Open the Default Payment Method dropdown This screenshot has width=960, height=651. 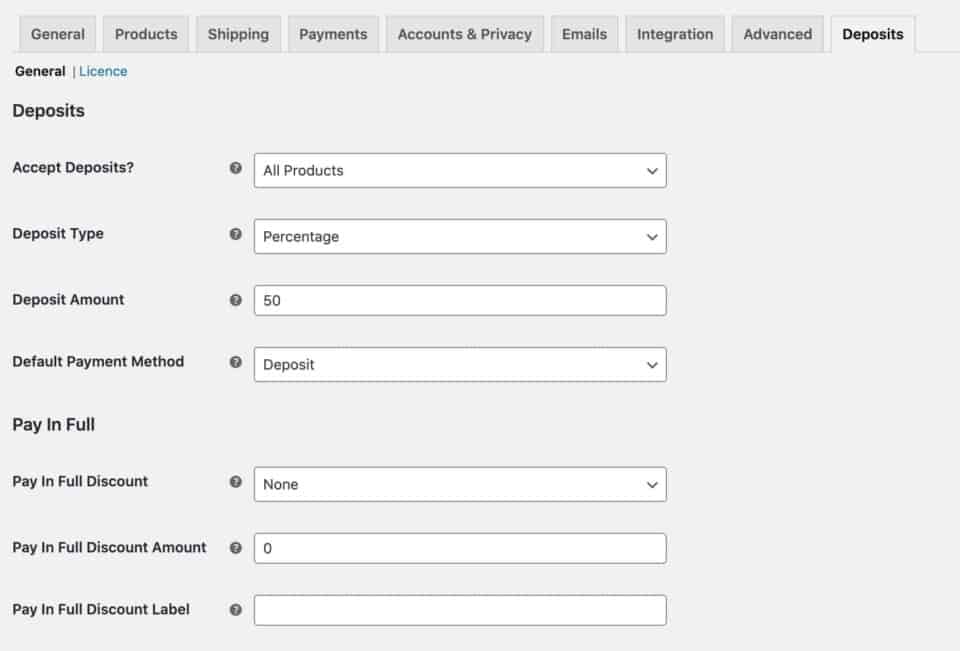pos(460,364)
